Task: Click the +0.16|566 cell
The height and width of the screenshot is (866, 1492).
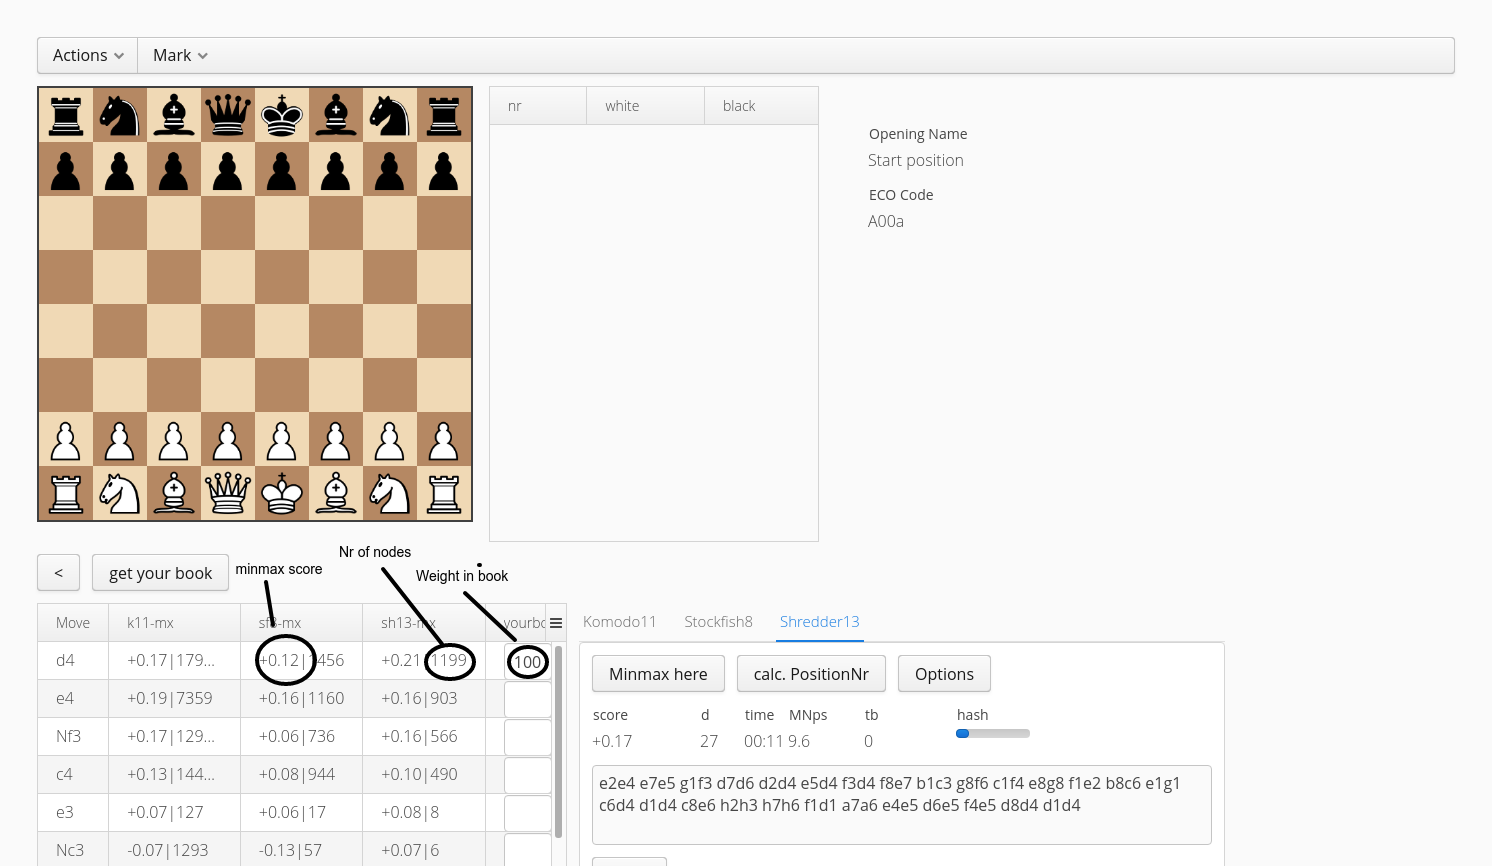Action: point(424,737)
